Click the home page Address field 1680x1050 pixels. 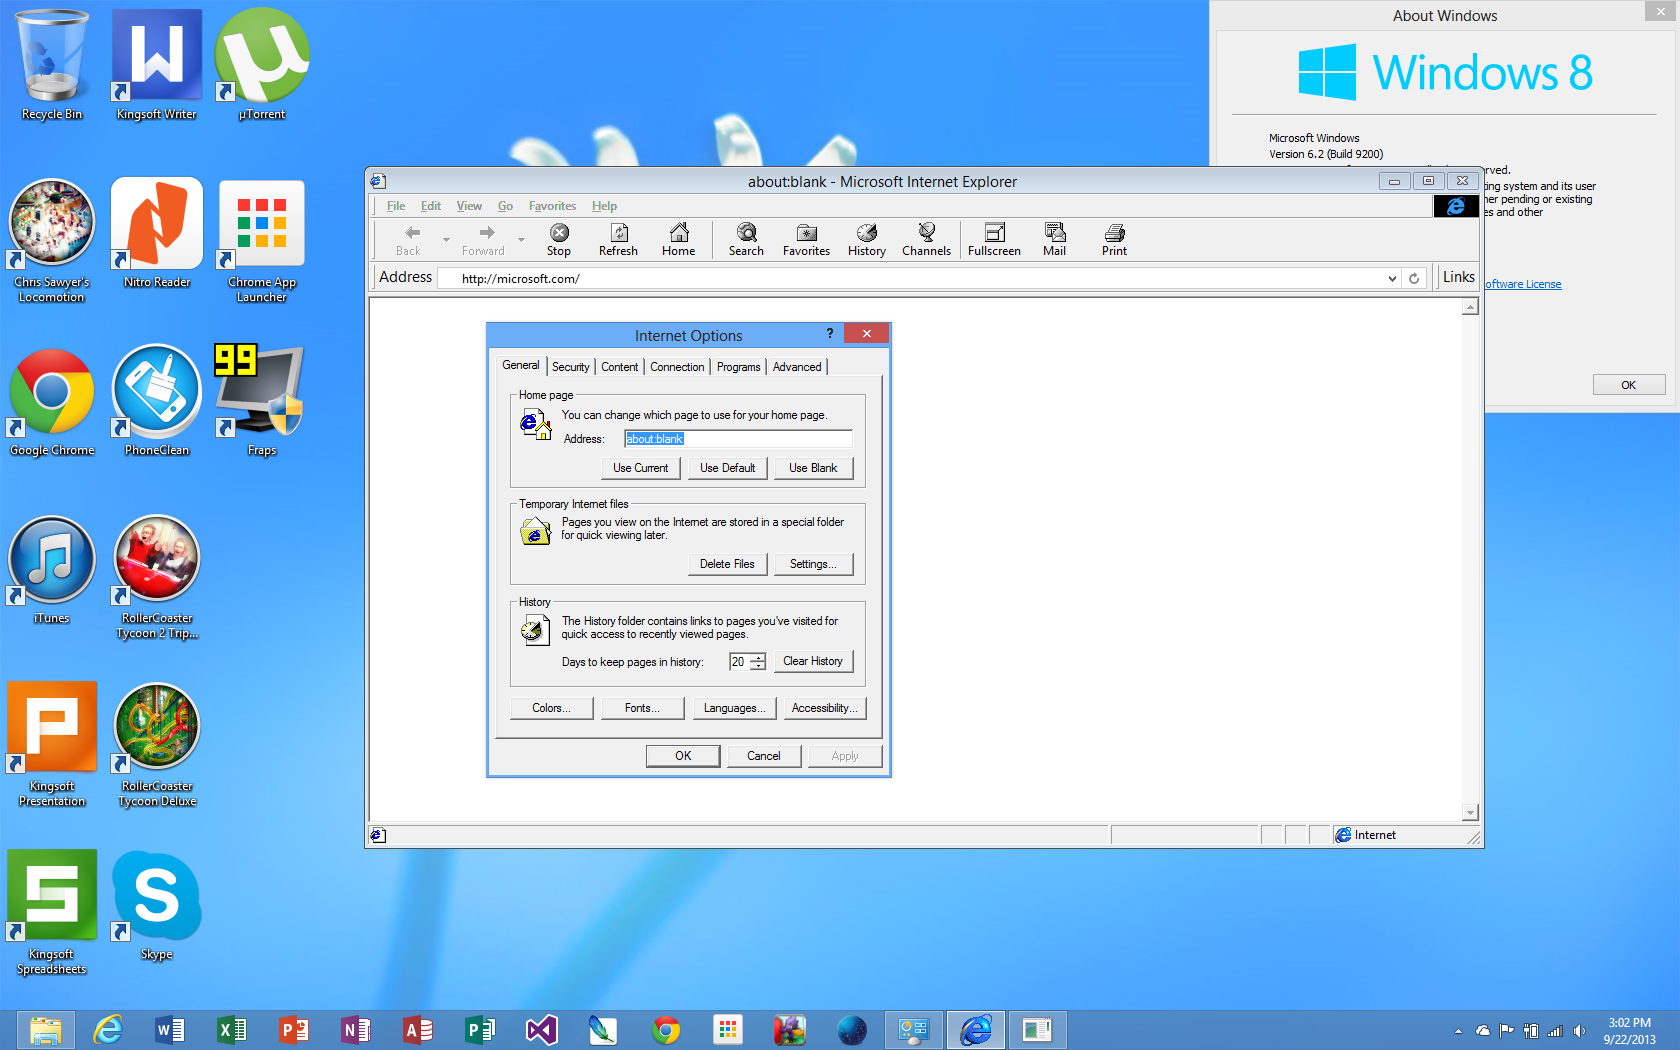(x=738, y=439)
